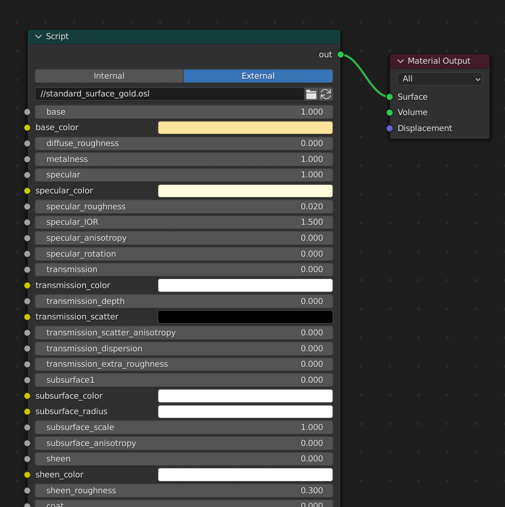Click the base input socket
Viewport: 505px width, 507px height.
pyautogui.click(x=27, y=112)
